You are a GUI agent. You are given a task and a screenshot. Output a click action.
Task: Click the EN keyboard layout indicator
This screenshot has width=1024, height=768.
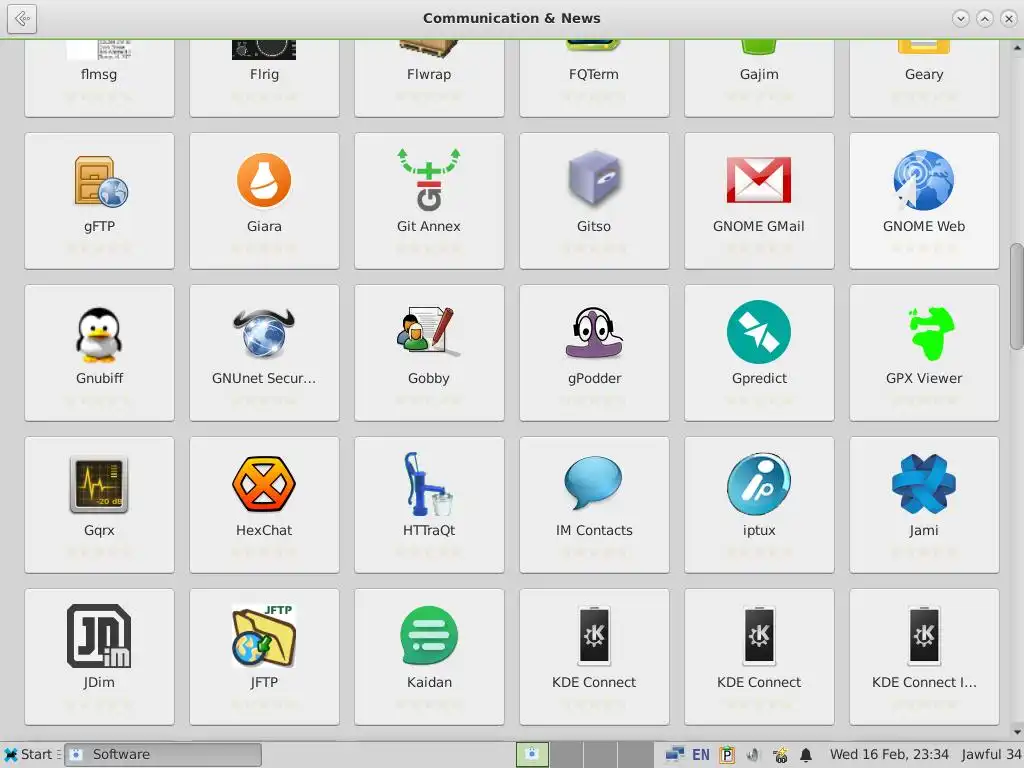pyautogui.click(x=701, y=755)
